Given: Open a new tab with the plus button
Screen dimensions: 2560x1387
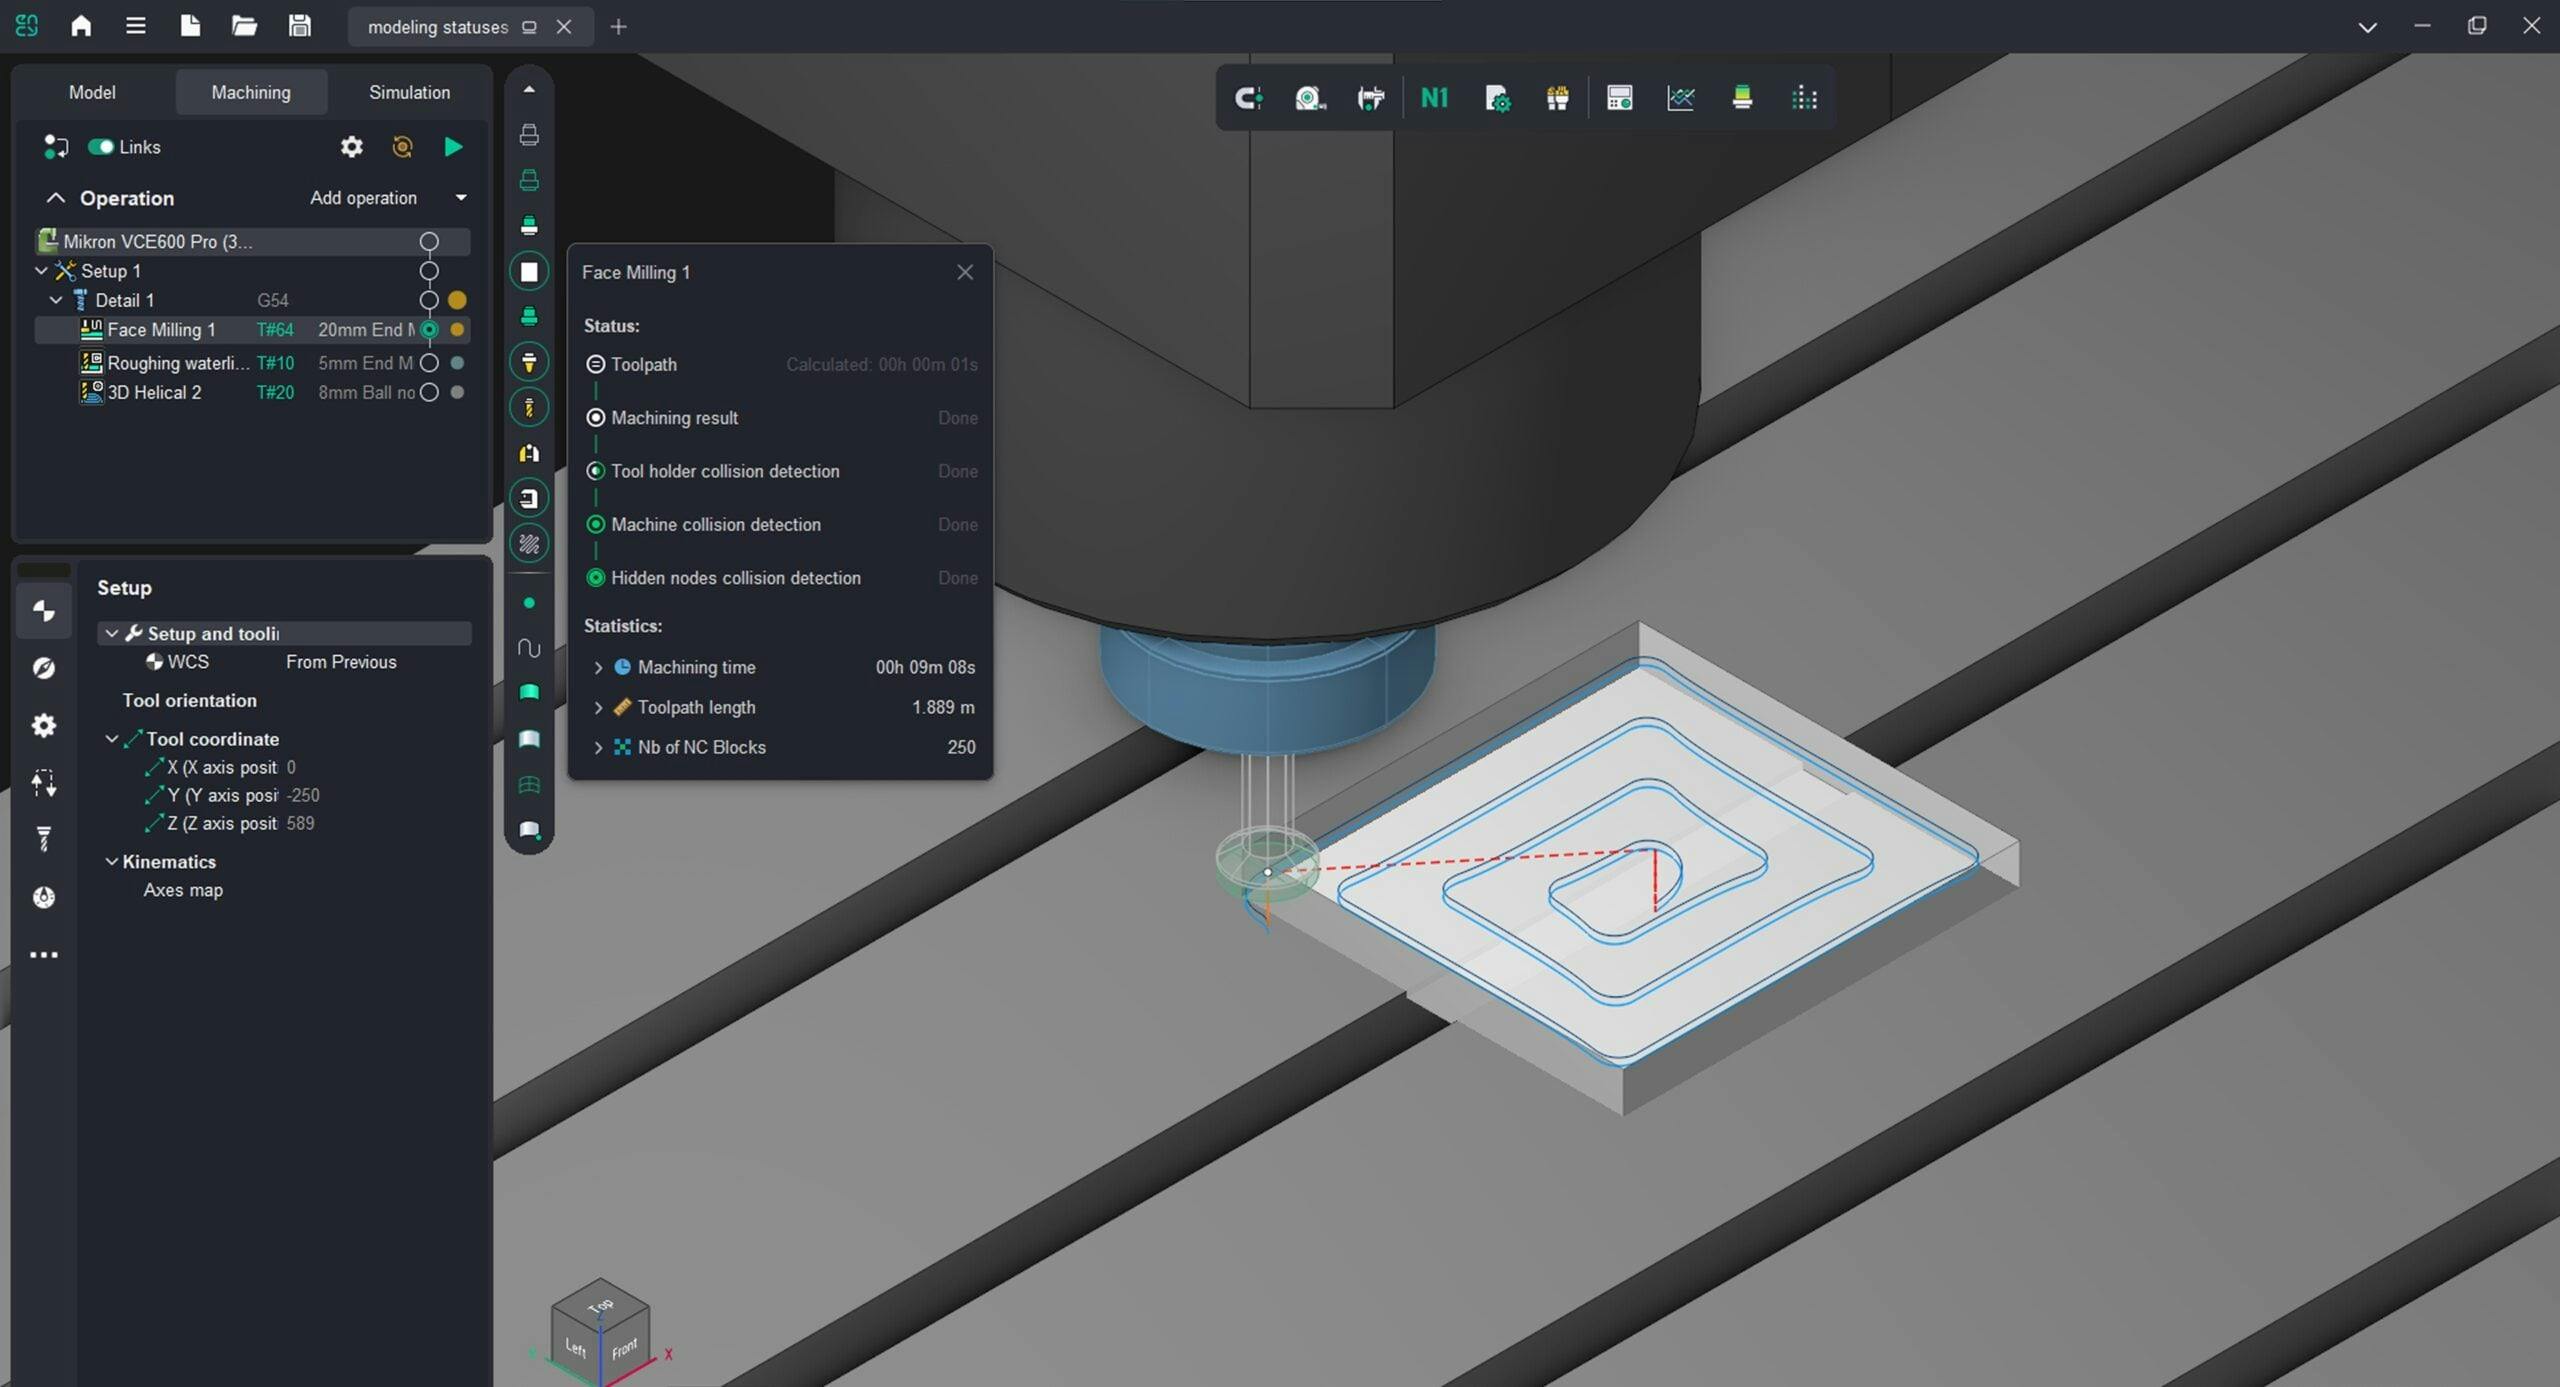Looking at the screenshot, I should point(618,27).
